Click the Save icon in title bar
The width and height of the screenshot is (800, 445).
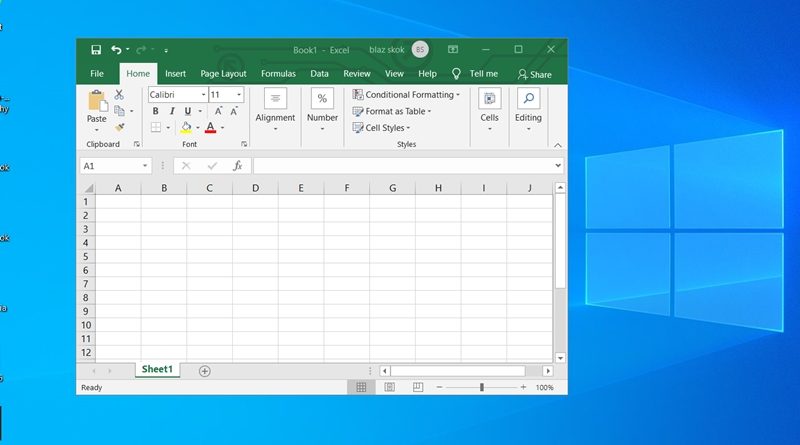96,50
